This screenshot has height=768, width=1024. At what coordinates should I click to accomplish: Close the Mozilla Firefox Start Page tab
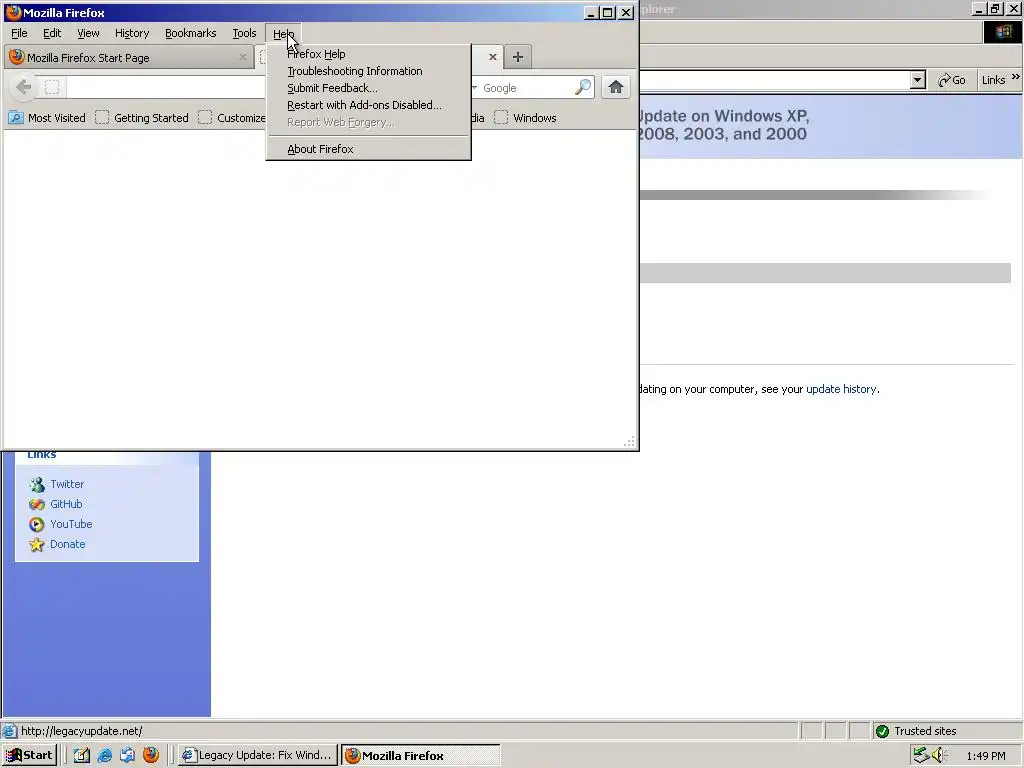243,57
